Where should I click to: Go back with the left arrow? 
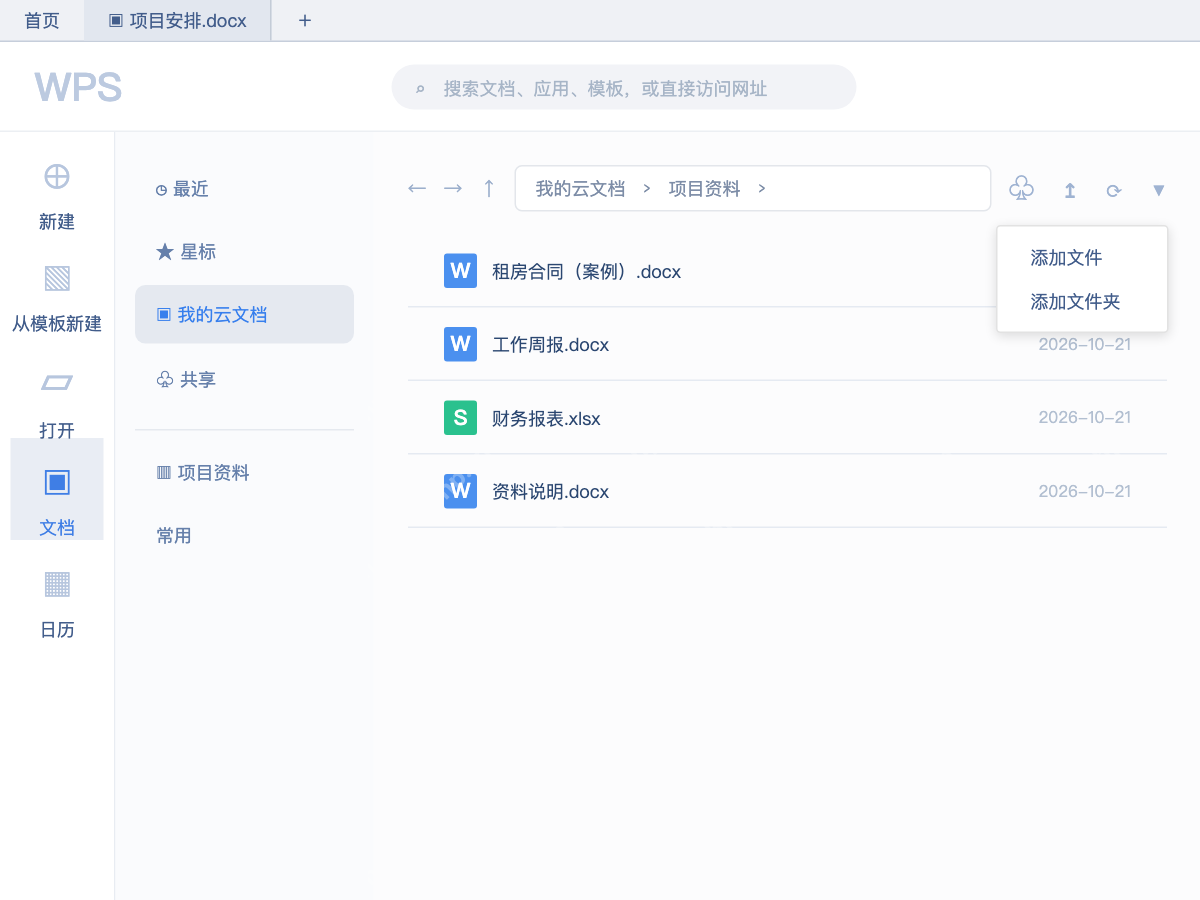417,188
